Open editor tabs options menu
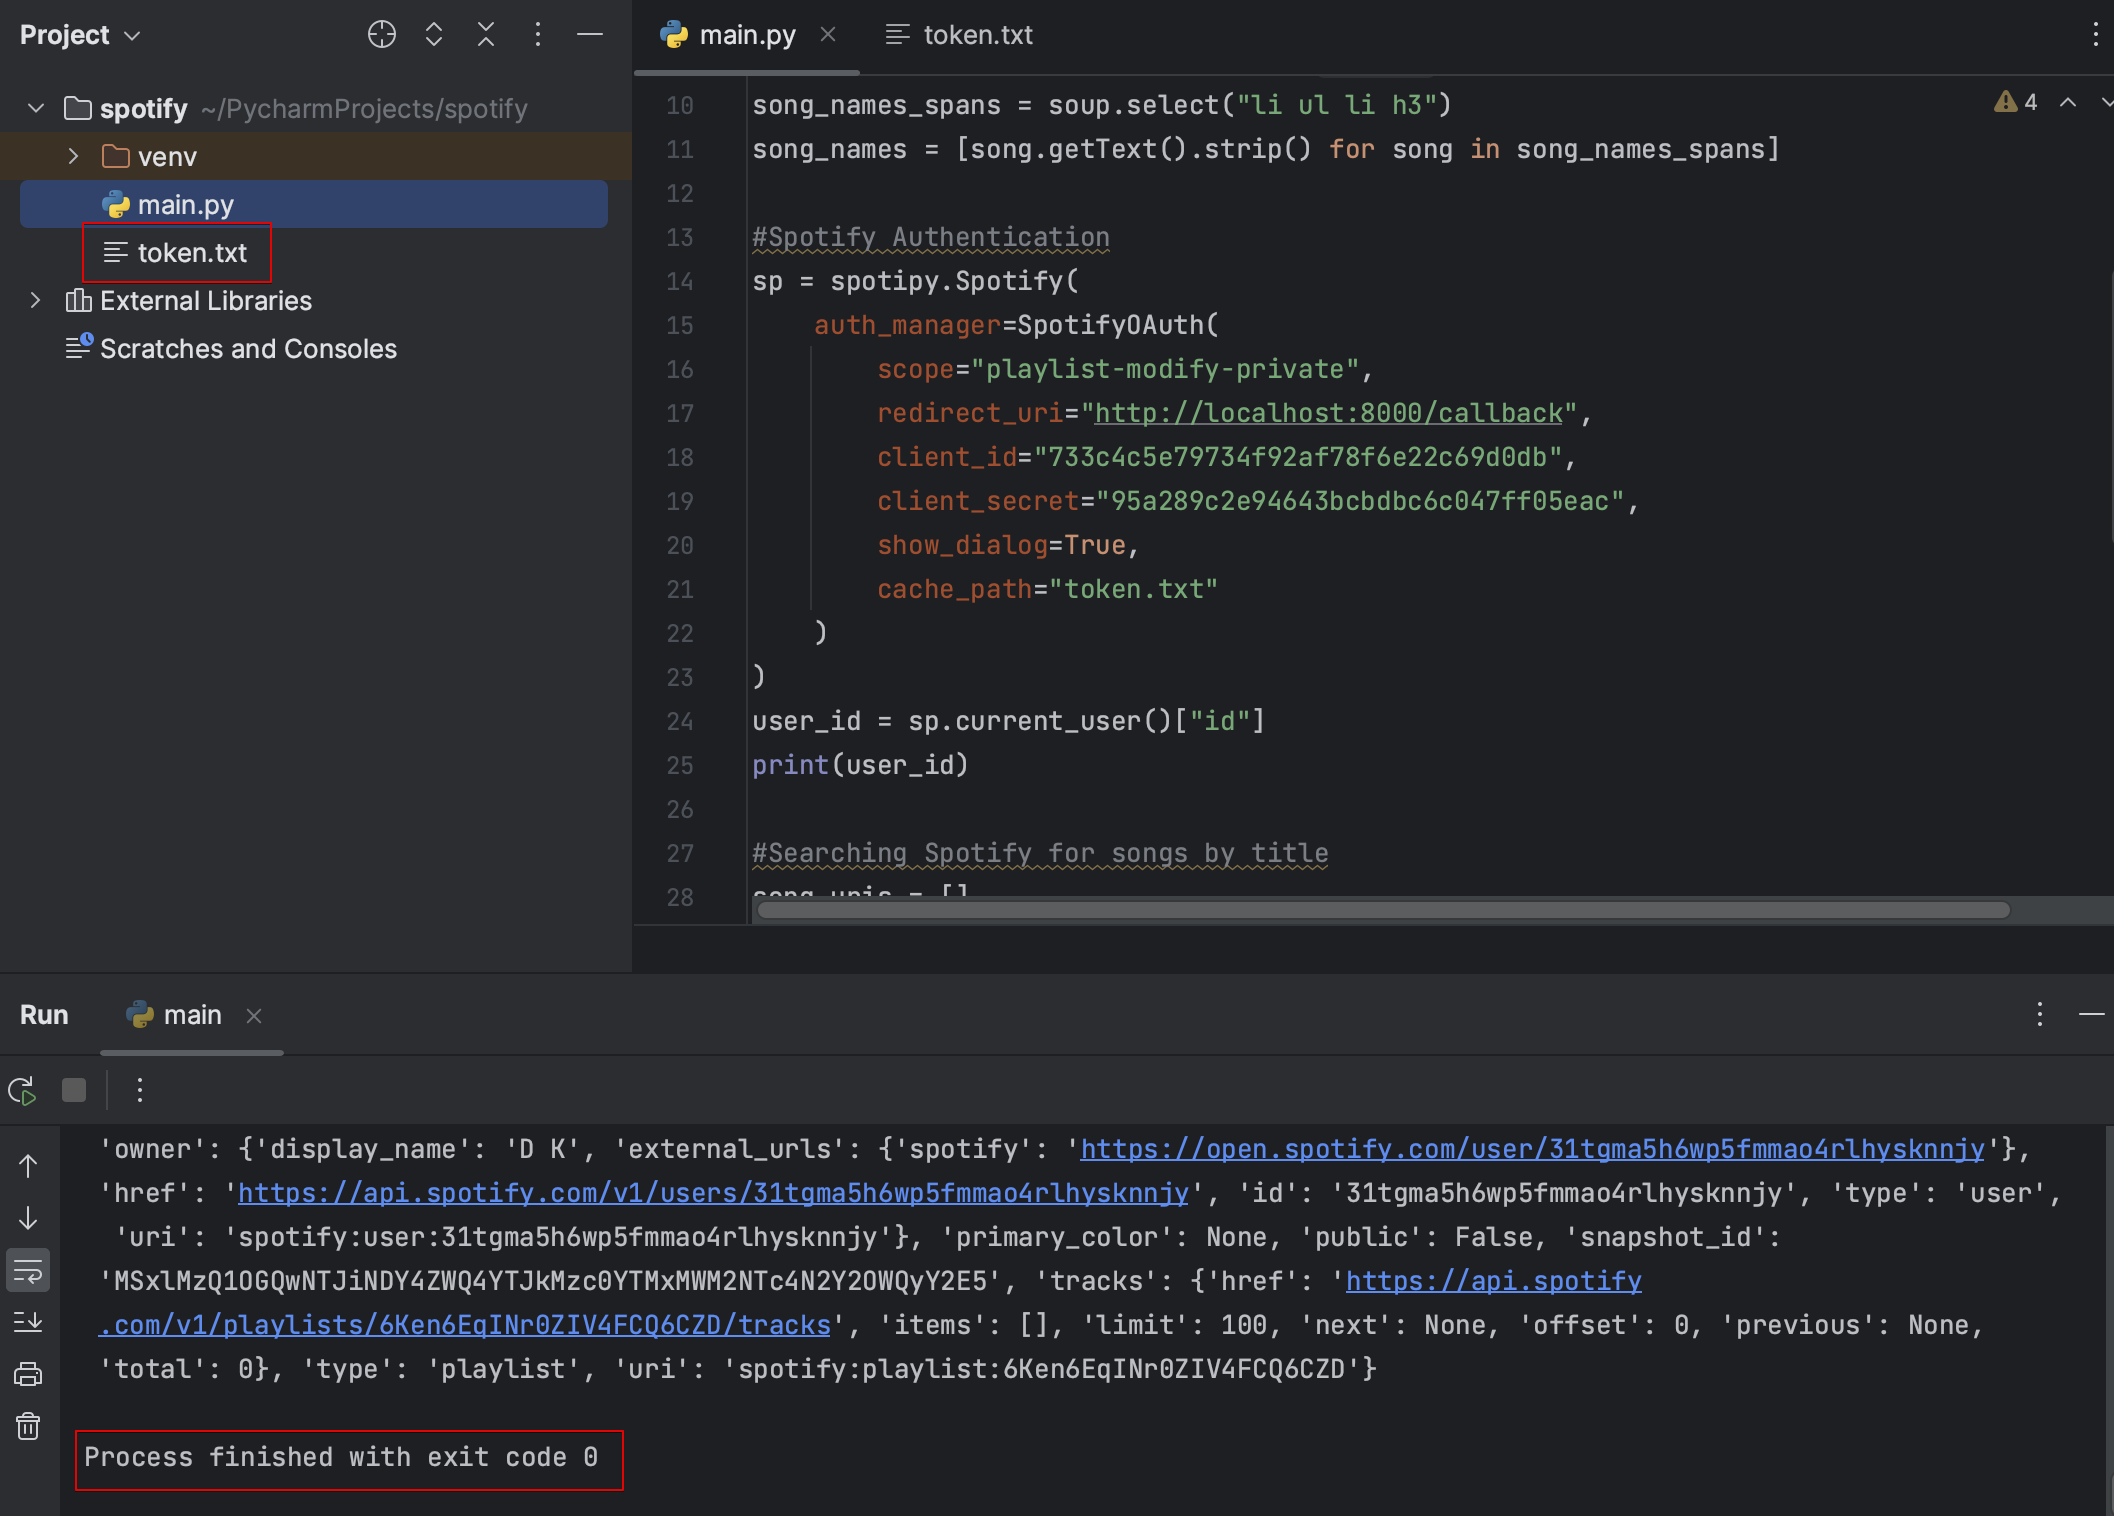This screenshot has height=1516, width=2114. [x=2095, y=35]
